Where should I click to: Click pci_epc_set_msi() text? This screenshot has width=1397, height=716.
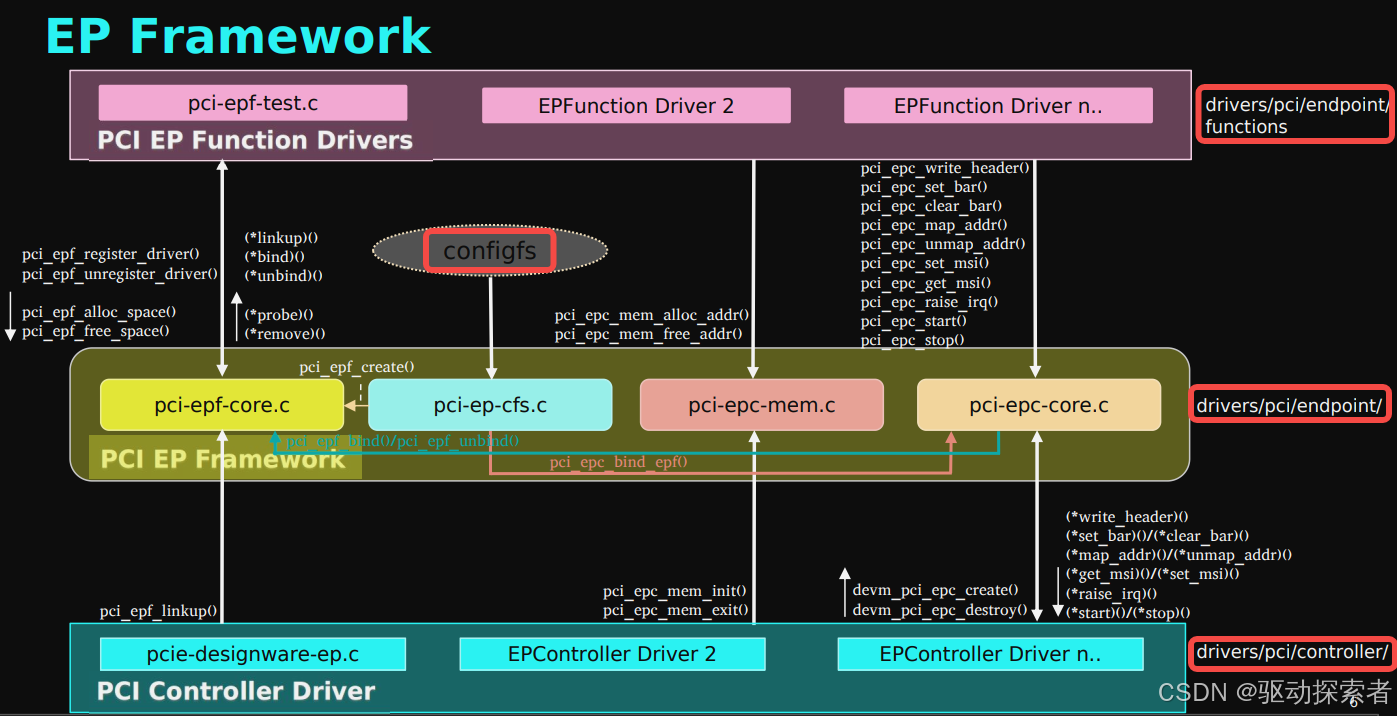click(x=925, y=263)
